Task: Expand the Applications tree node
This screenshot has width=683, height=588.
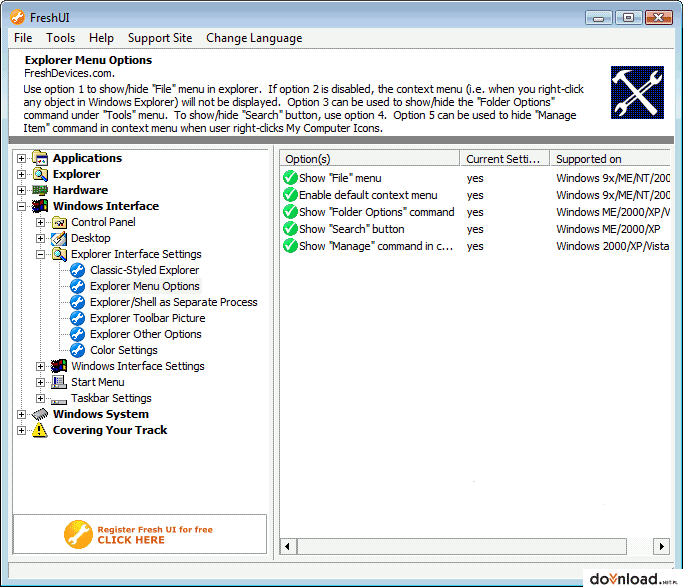Action: pos(21,159)
